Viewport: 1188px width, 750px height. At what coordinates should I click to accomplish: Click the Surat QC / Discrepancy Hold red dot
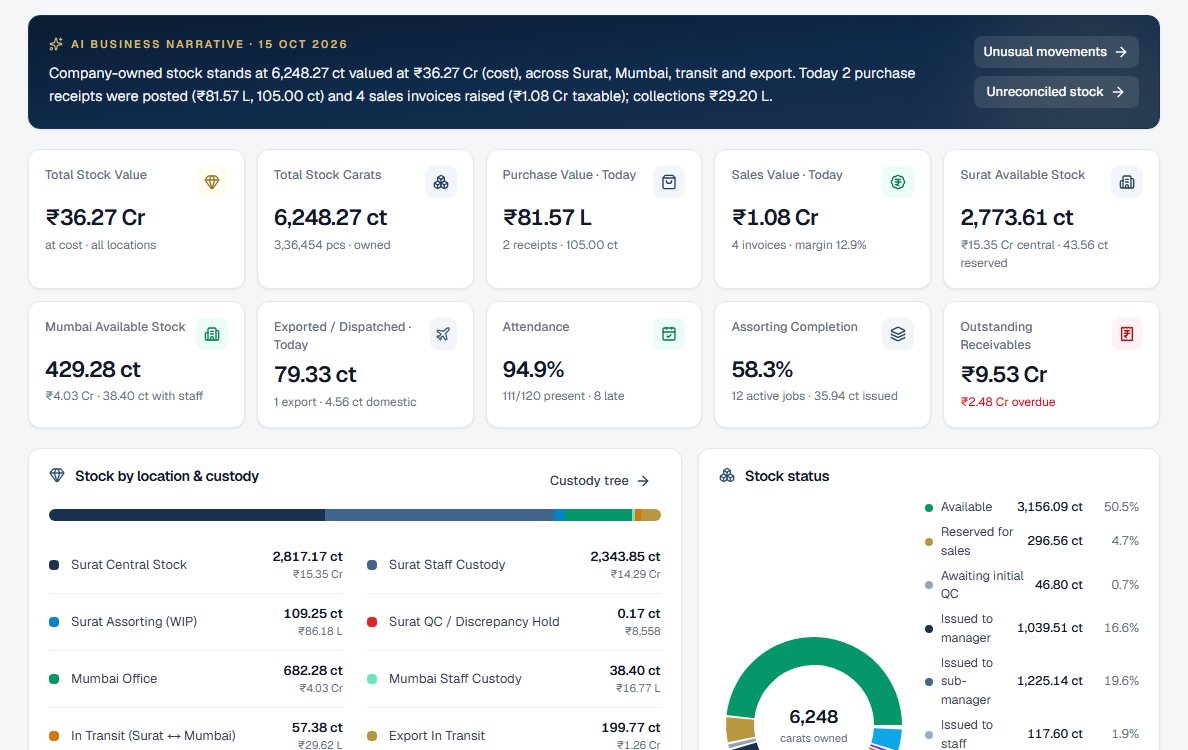(x=372, y=622)
